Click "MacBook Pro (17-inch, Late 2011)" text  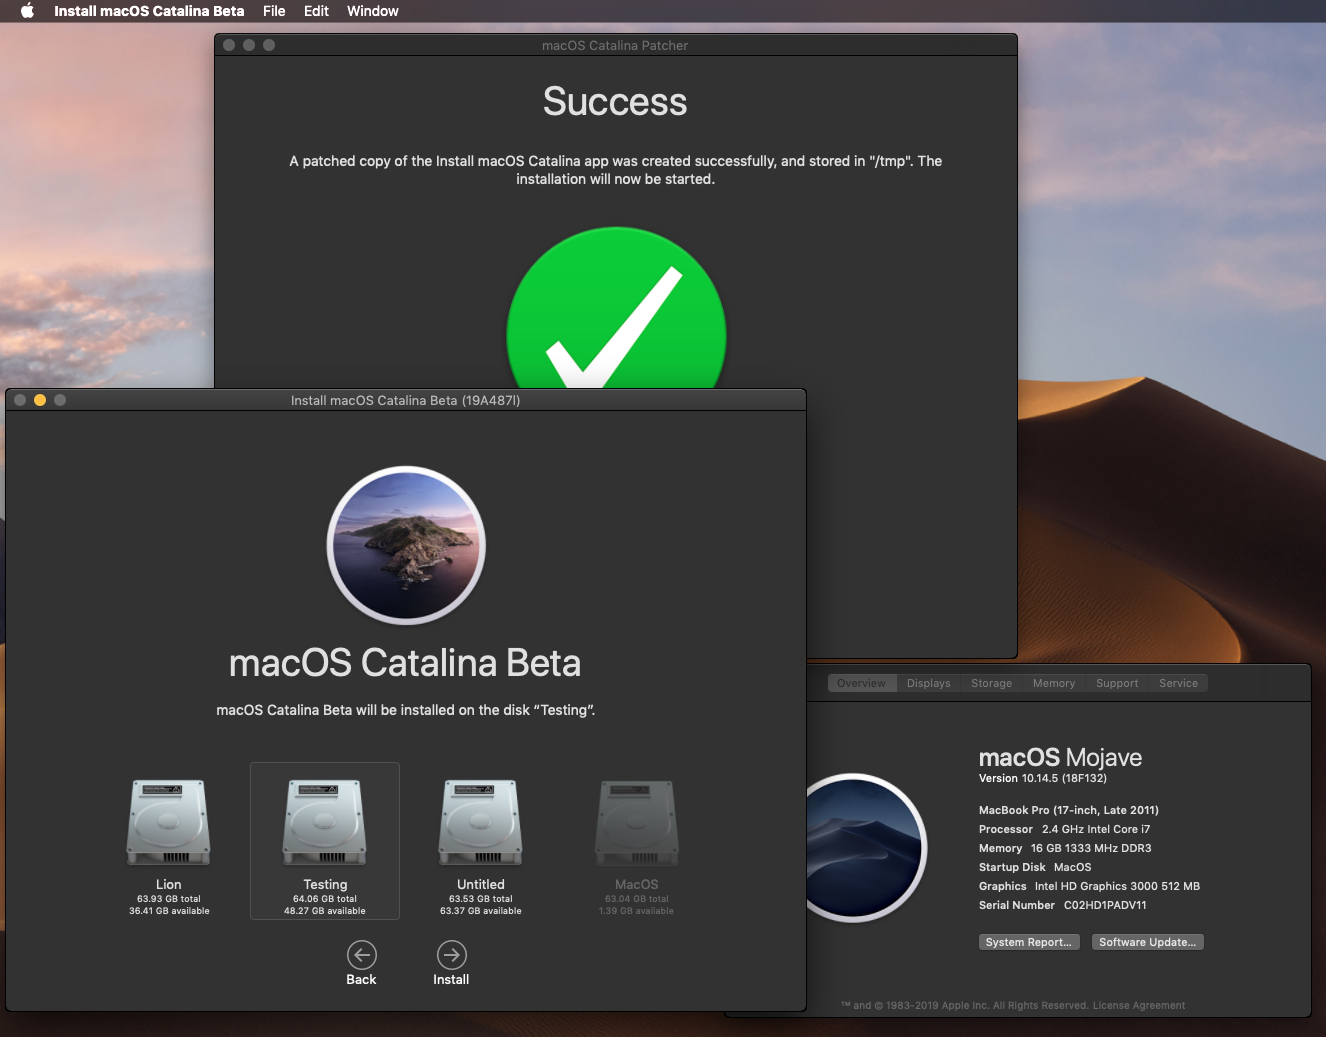click(1069, 810)
